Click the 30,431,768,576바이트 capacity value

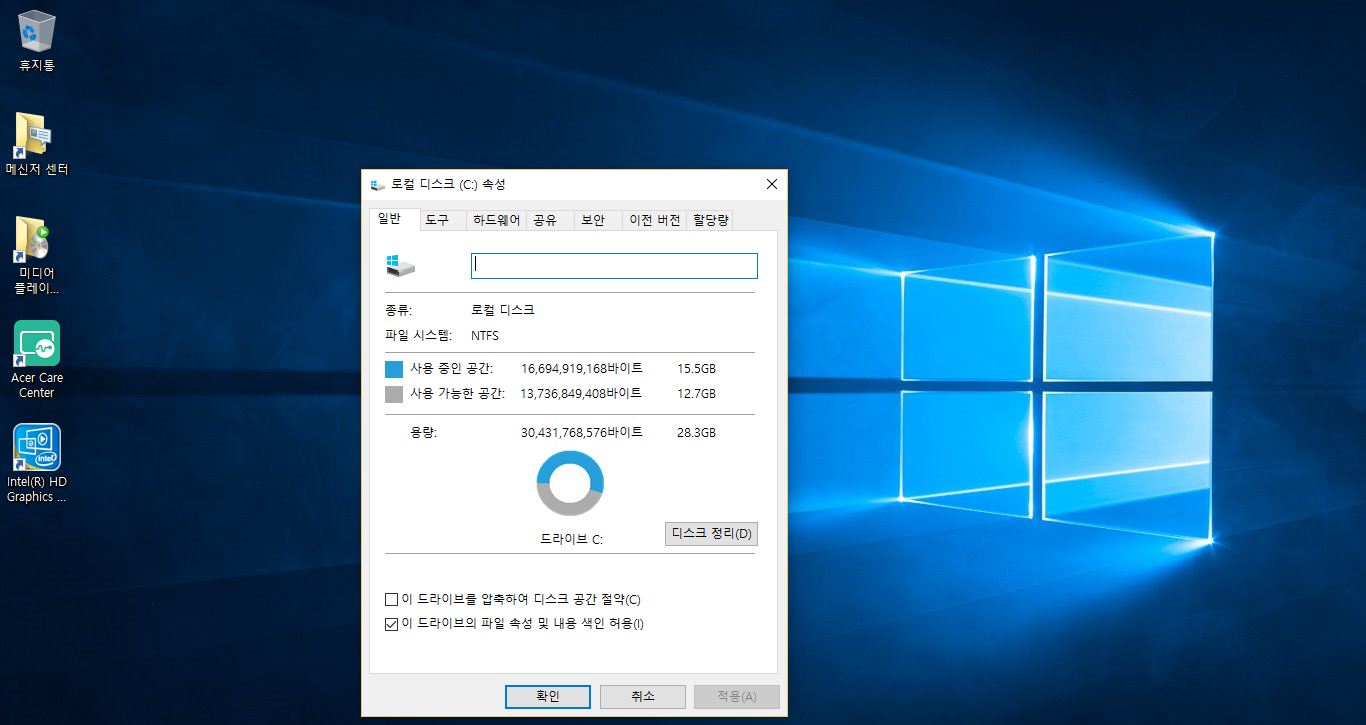(x=582, y=433)
